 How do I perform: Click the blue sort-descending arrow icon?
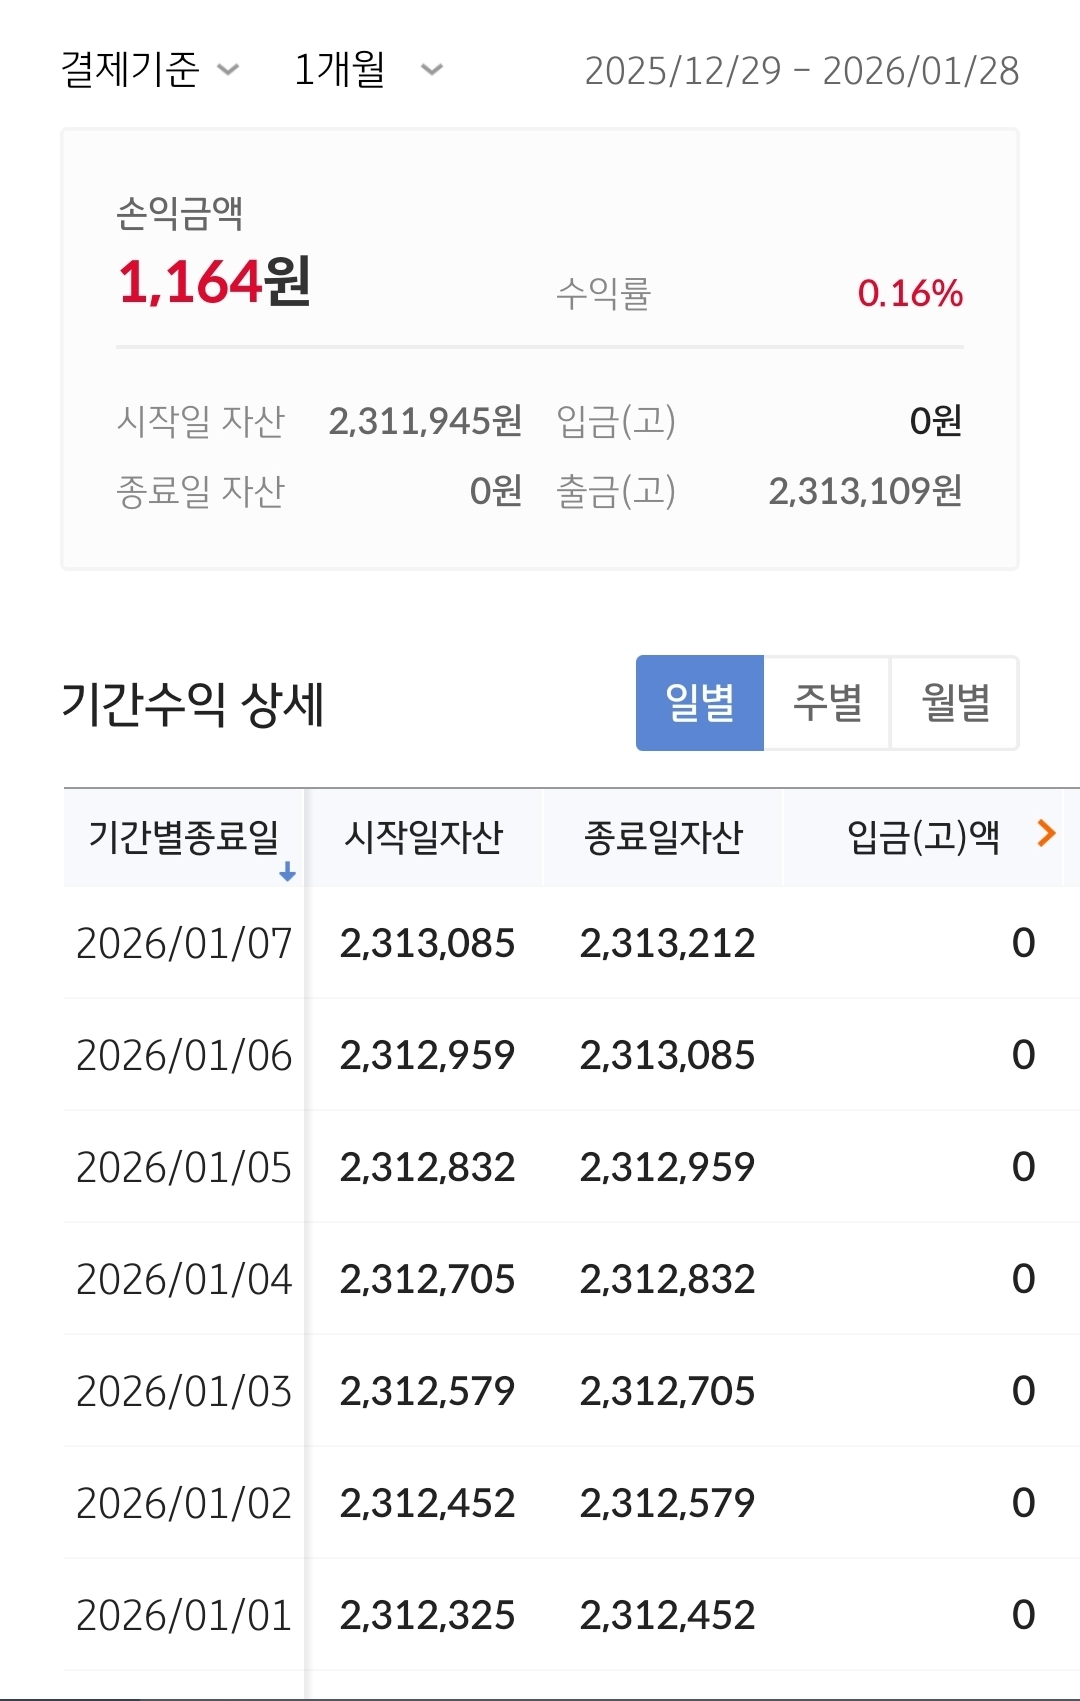(287, 872)
